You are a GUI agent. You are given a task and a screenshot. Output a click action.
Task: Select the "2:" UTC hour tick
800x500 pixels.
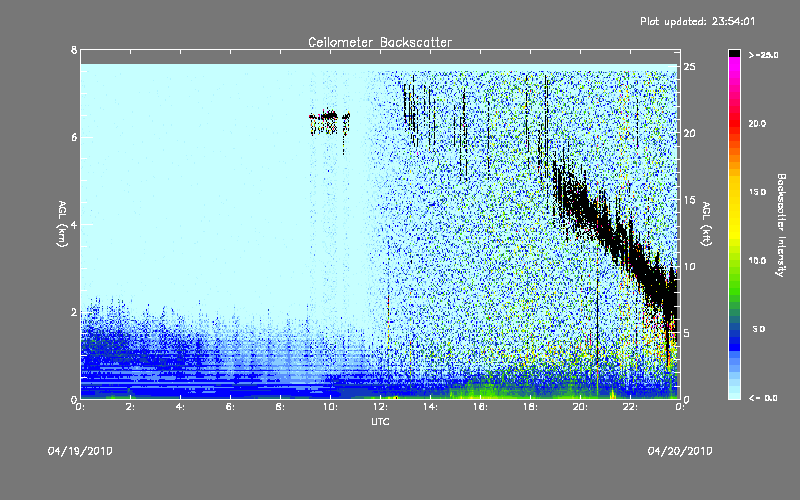click(x=130, y=407)
